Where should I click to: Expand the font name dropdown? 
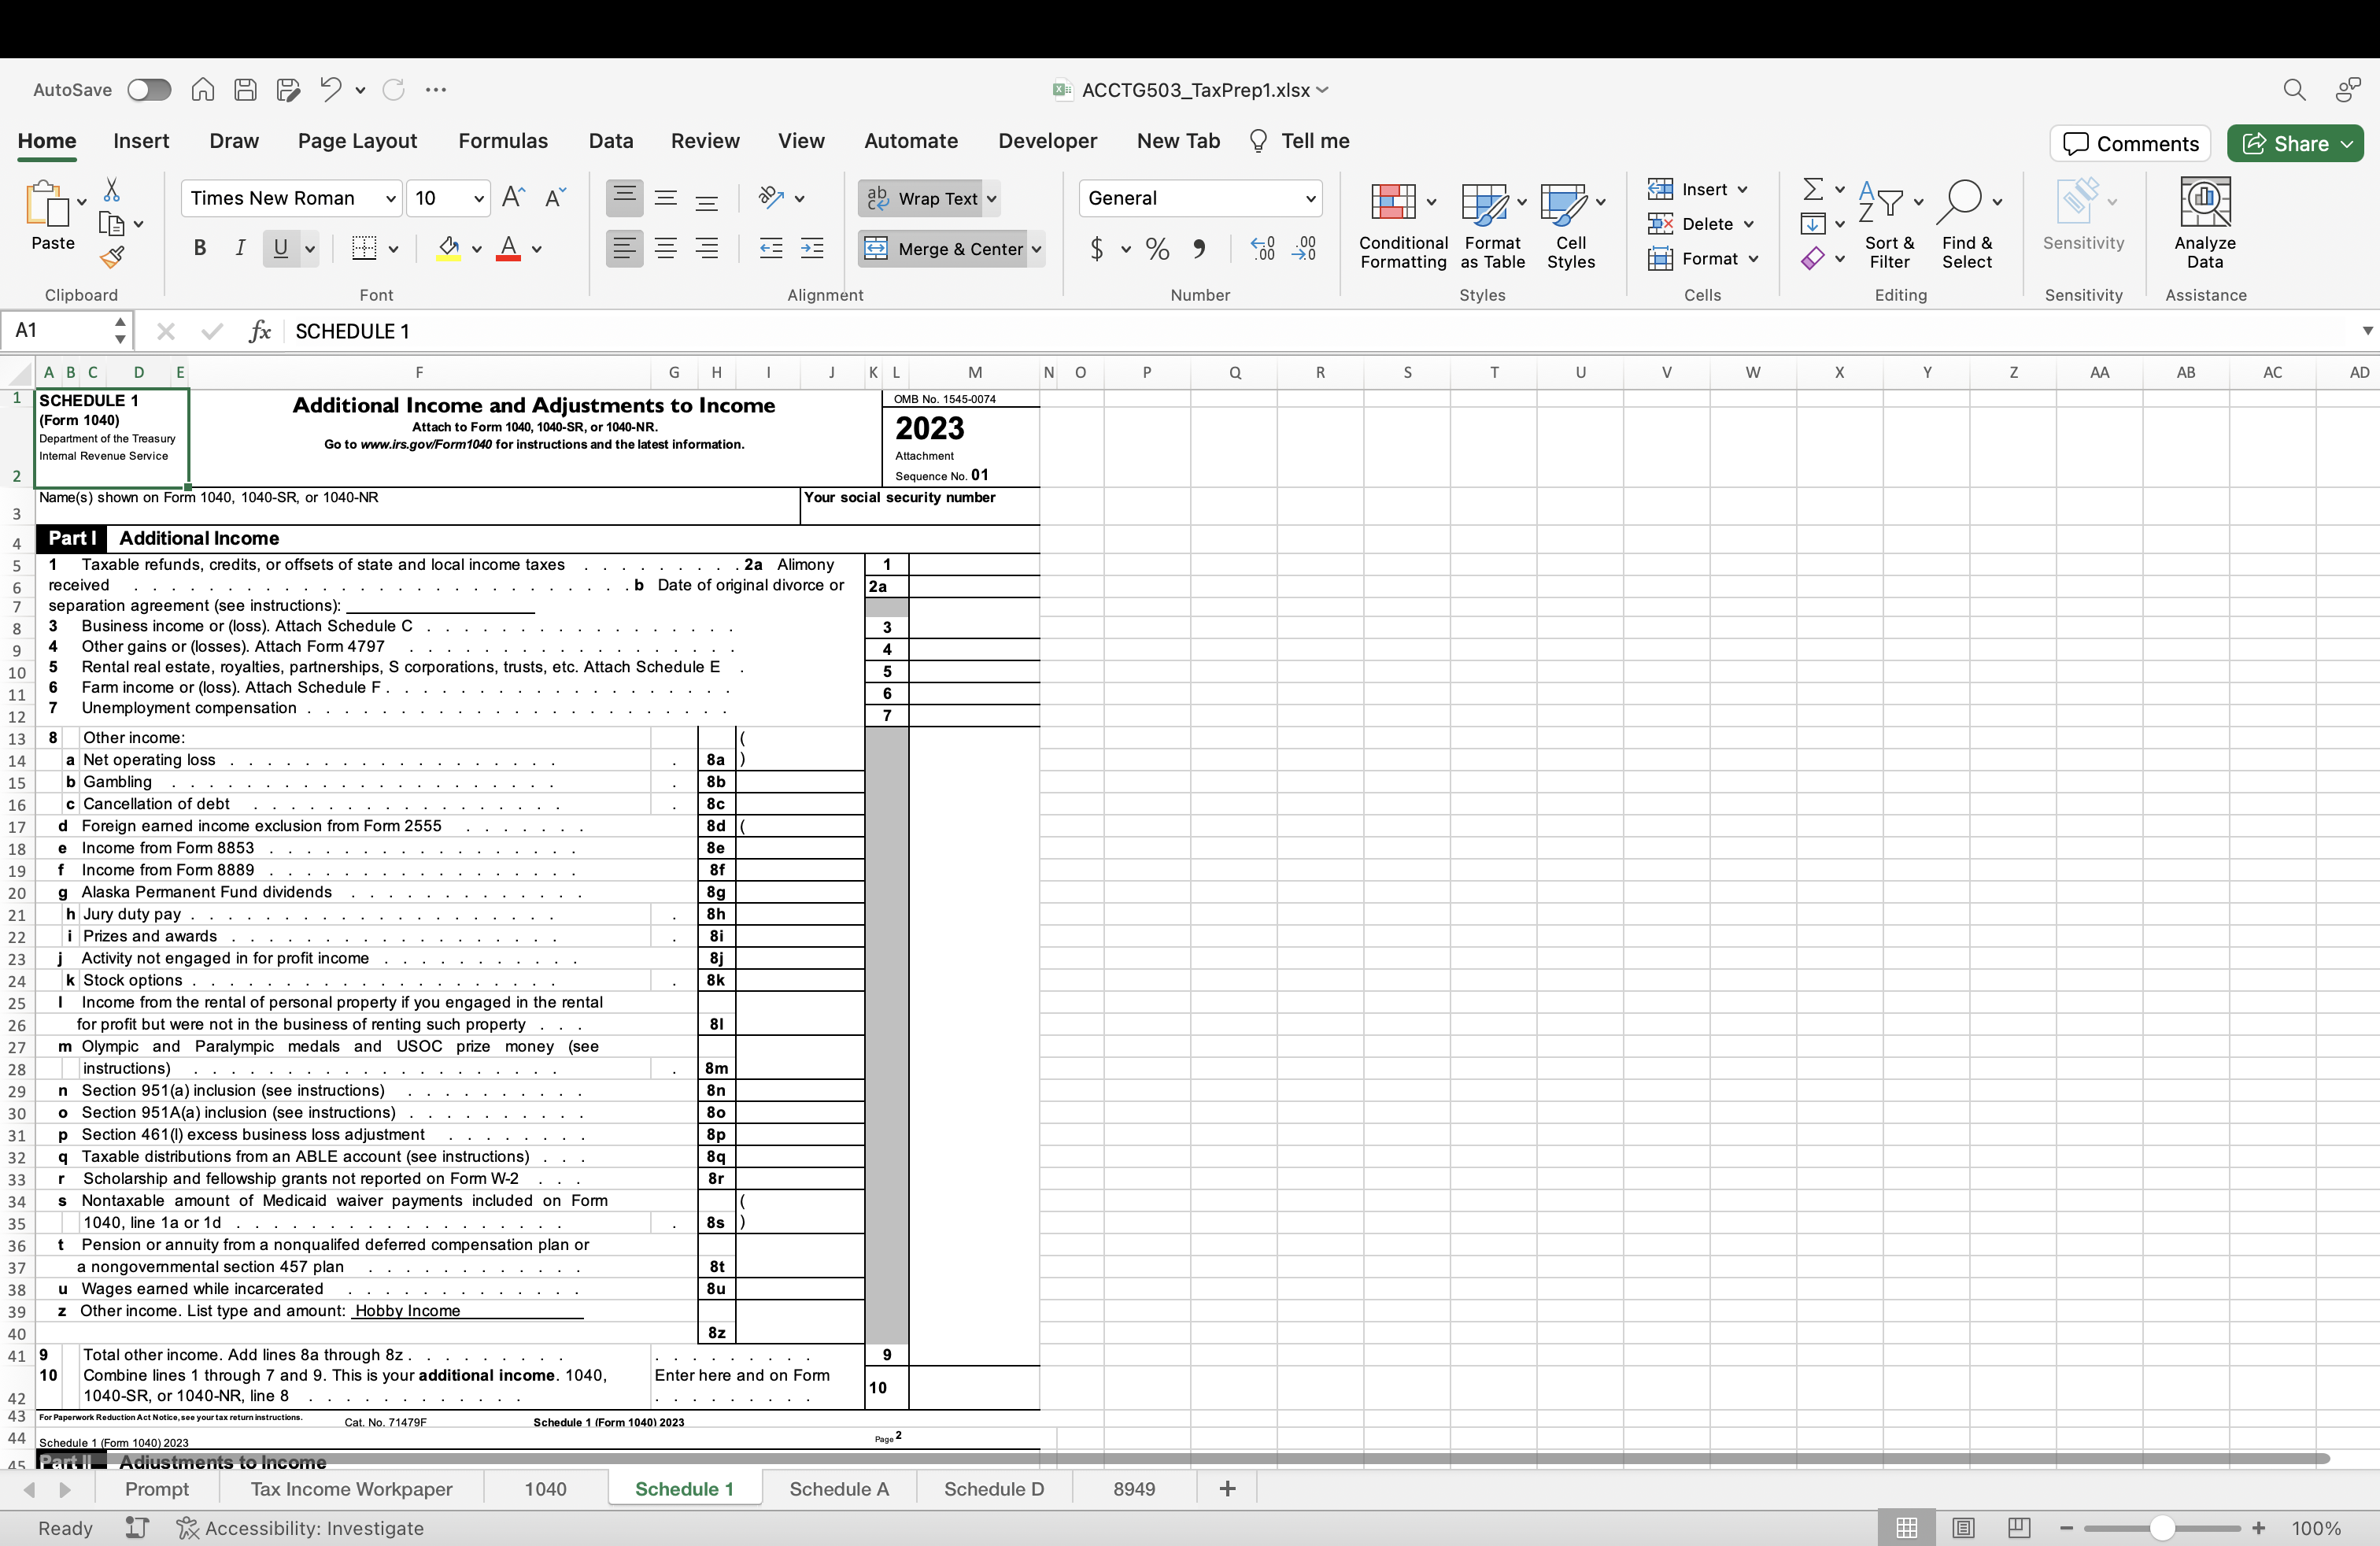390,198
